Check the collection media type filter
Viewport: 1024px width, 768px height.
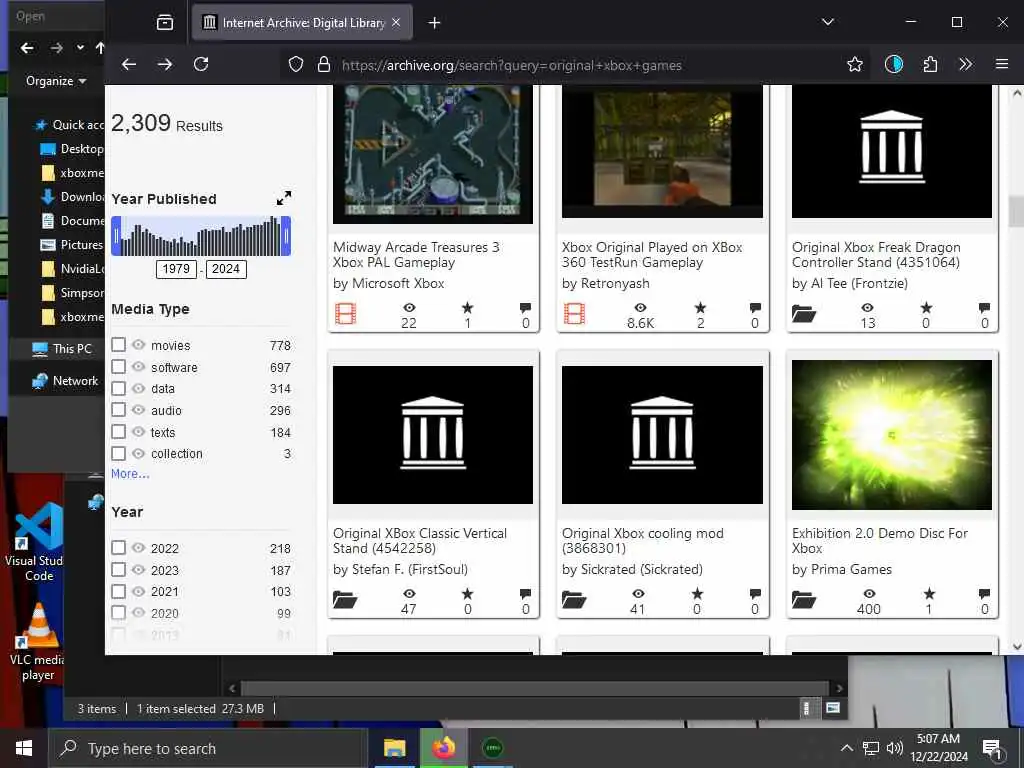coord(118,453)
